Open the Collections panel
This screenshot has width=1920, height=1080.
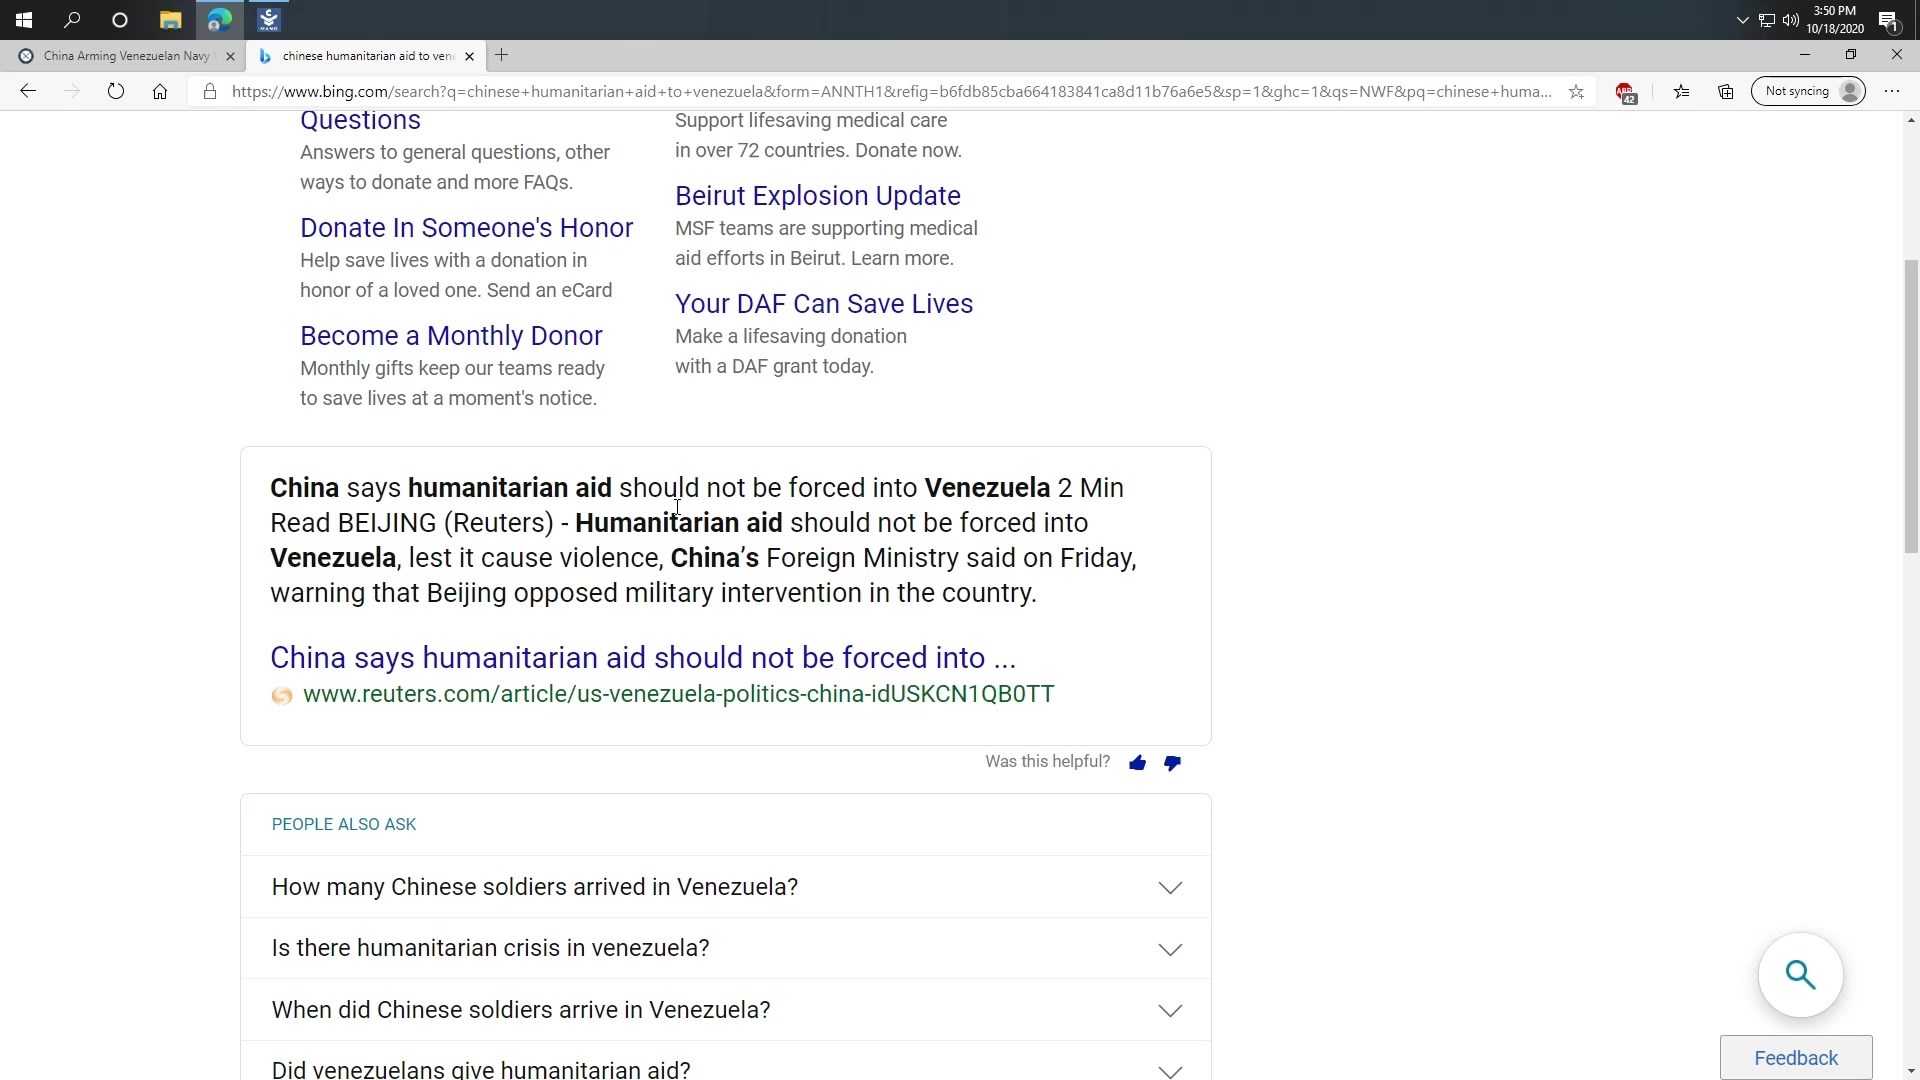1726,91
